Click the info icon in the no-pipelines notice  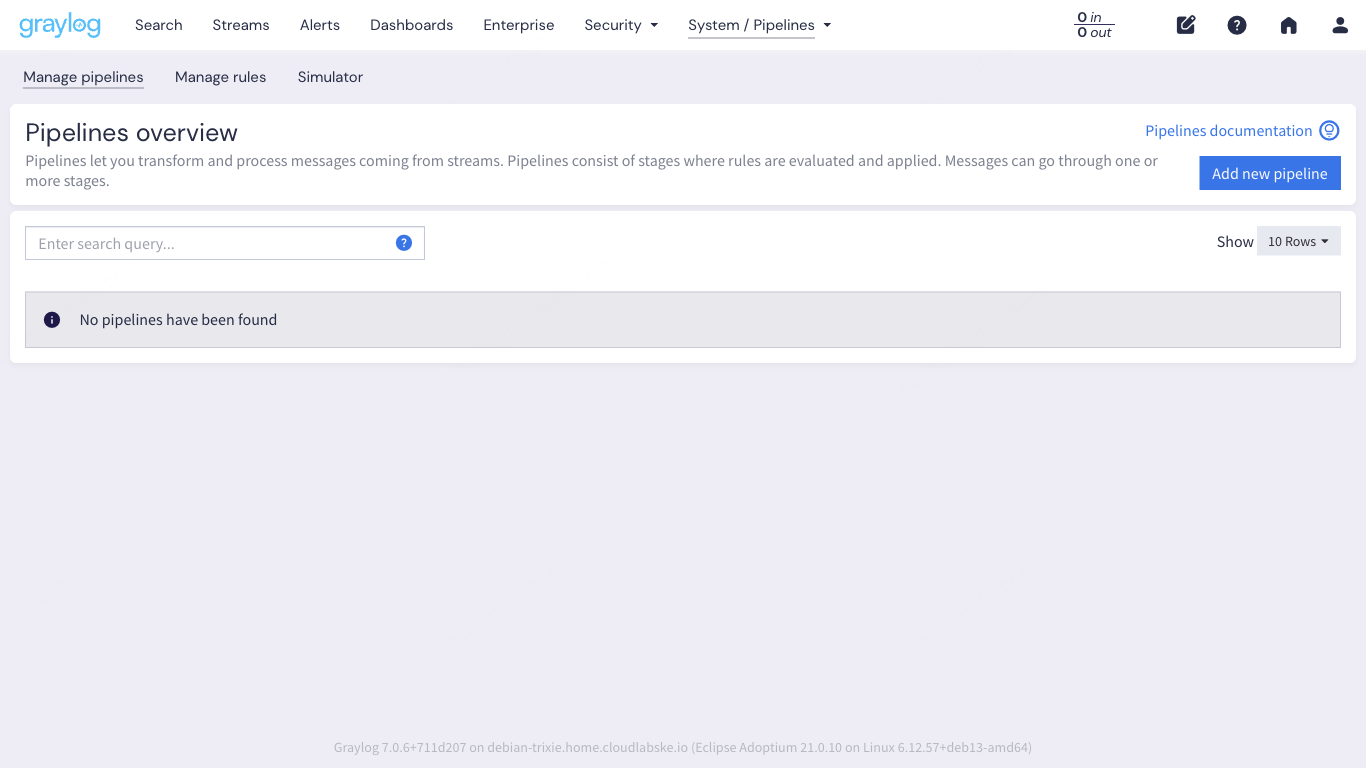click(51, 319)
